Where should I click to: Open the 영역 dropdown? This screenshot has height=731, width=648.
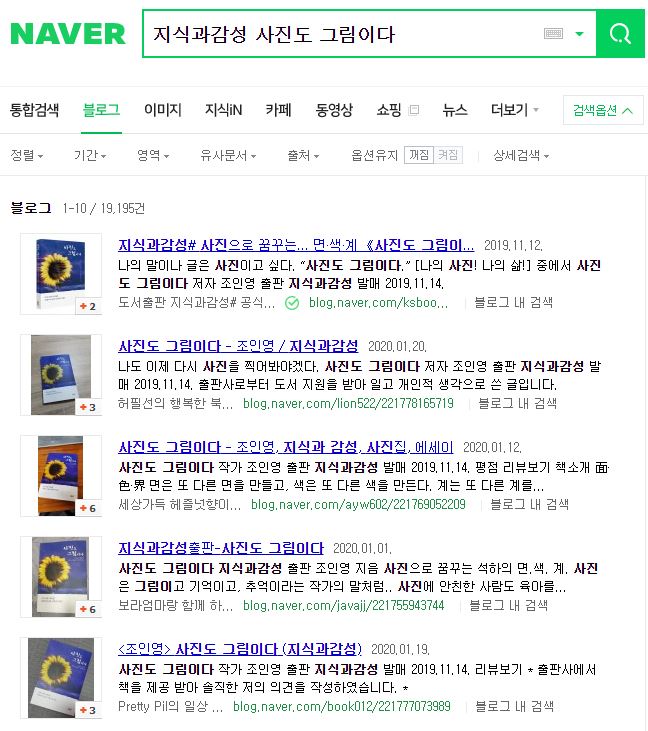153,155
